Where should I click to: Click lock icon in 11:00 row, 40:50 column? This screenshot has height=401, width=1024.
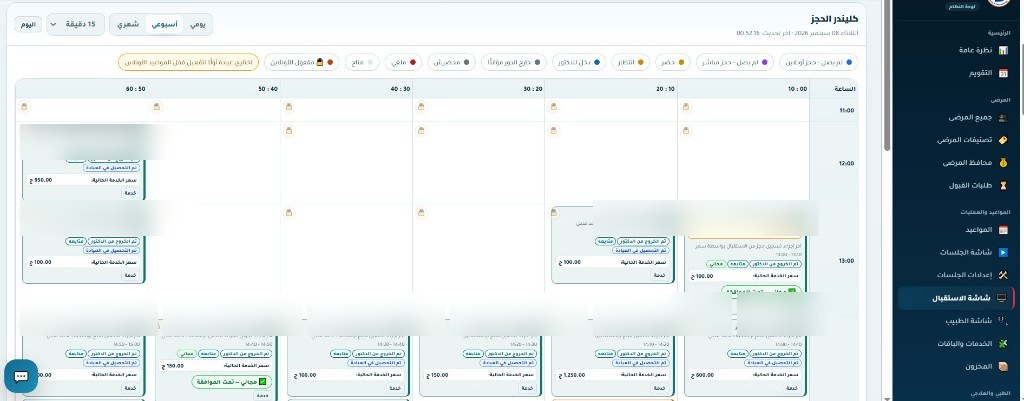(157, 106)
